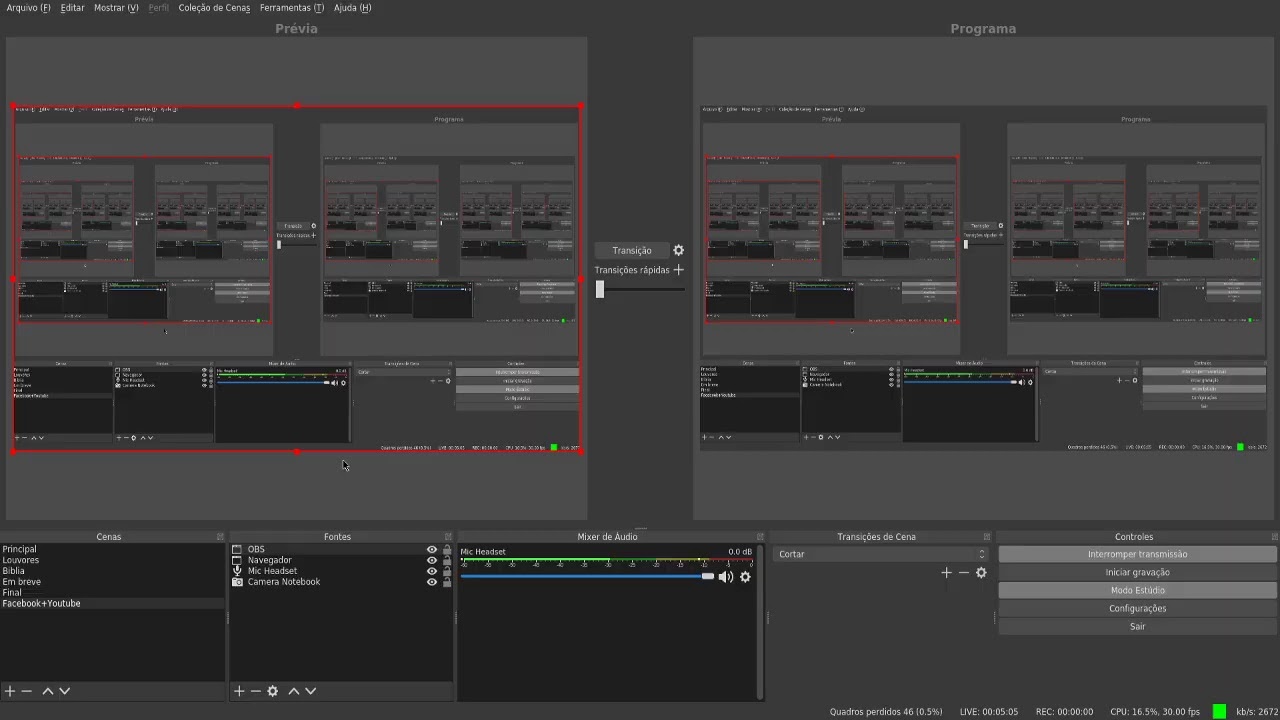Hide the Camera Notebook source
This screenshot has width=1280, height=720.
coord(432,582)
